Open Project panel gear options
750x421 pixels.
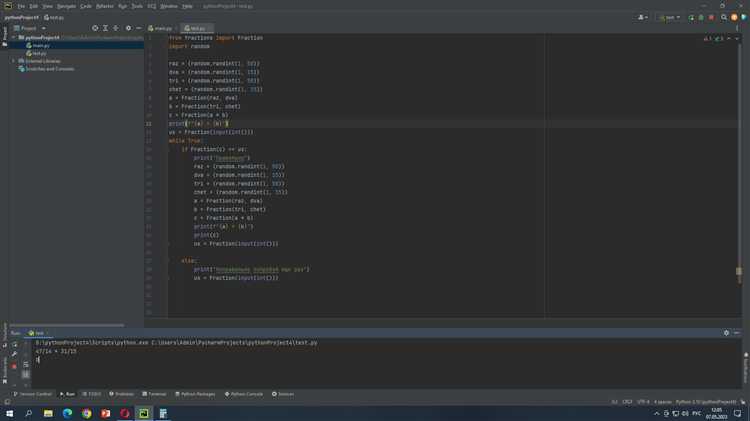coord(128,28)
